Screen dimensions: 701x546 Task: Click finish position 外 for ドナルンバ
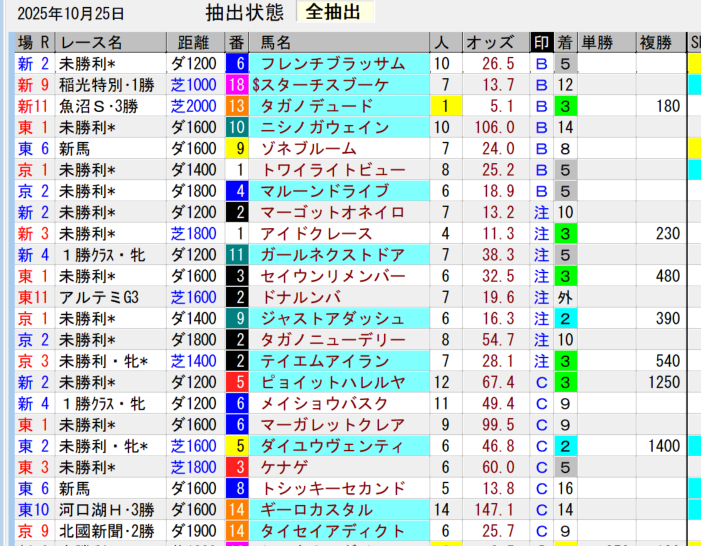coord(565,297)
